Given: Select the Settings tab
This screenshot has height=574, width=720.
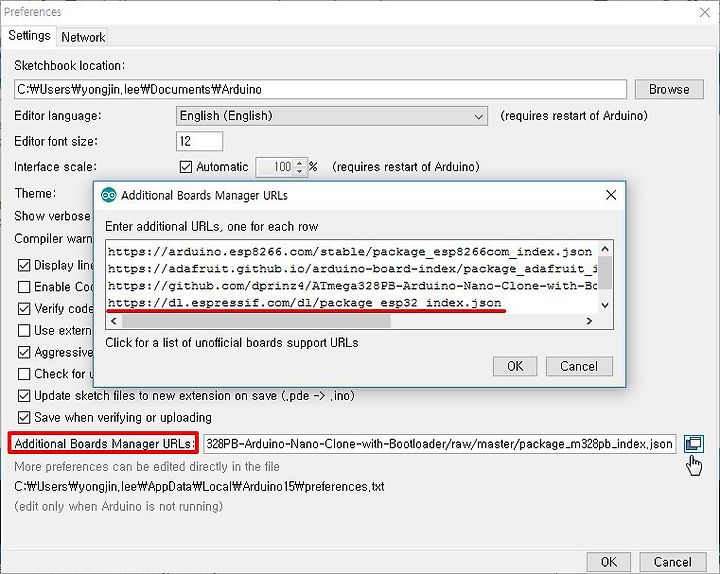Looking at the screenshot, I should [x=29, y=35].
